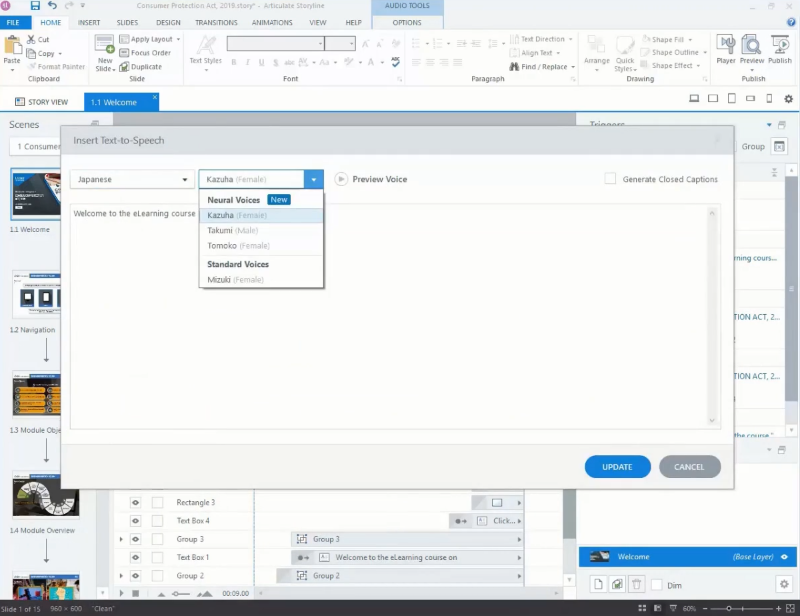The image size is (800, 616).
Task: Open Text Styles icon in ribbon
Action: pyautogui.click(x=206, y=46)
